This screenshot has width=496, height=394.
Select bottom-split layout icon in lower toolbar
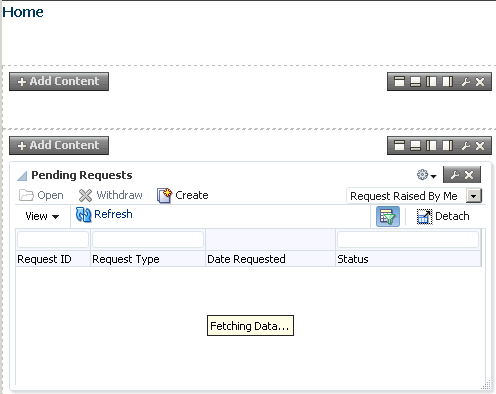(415, 146)
